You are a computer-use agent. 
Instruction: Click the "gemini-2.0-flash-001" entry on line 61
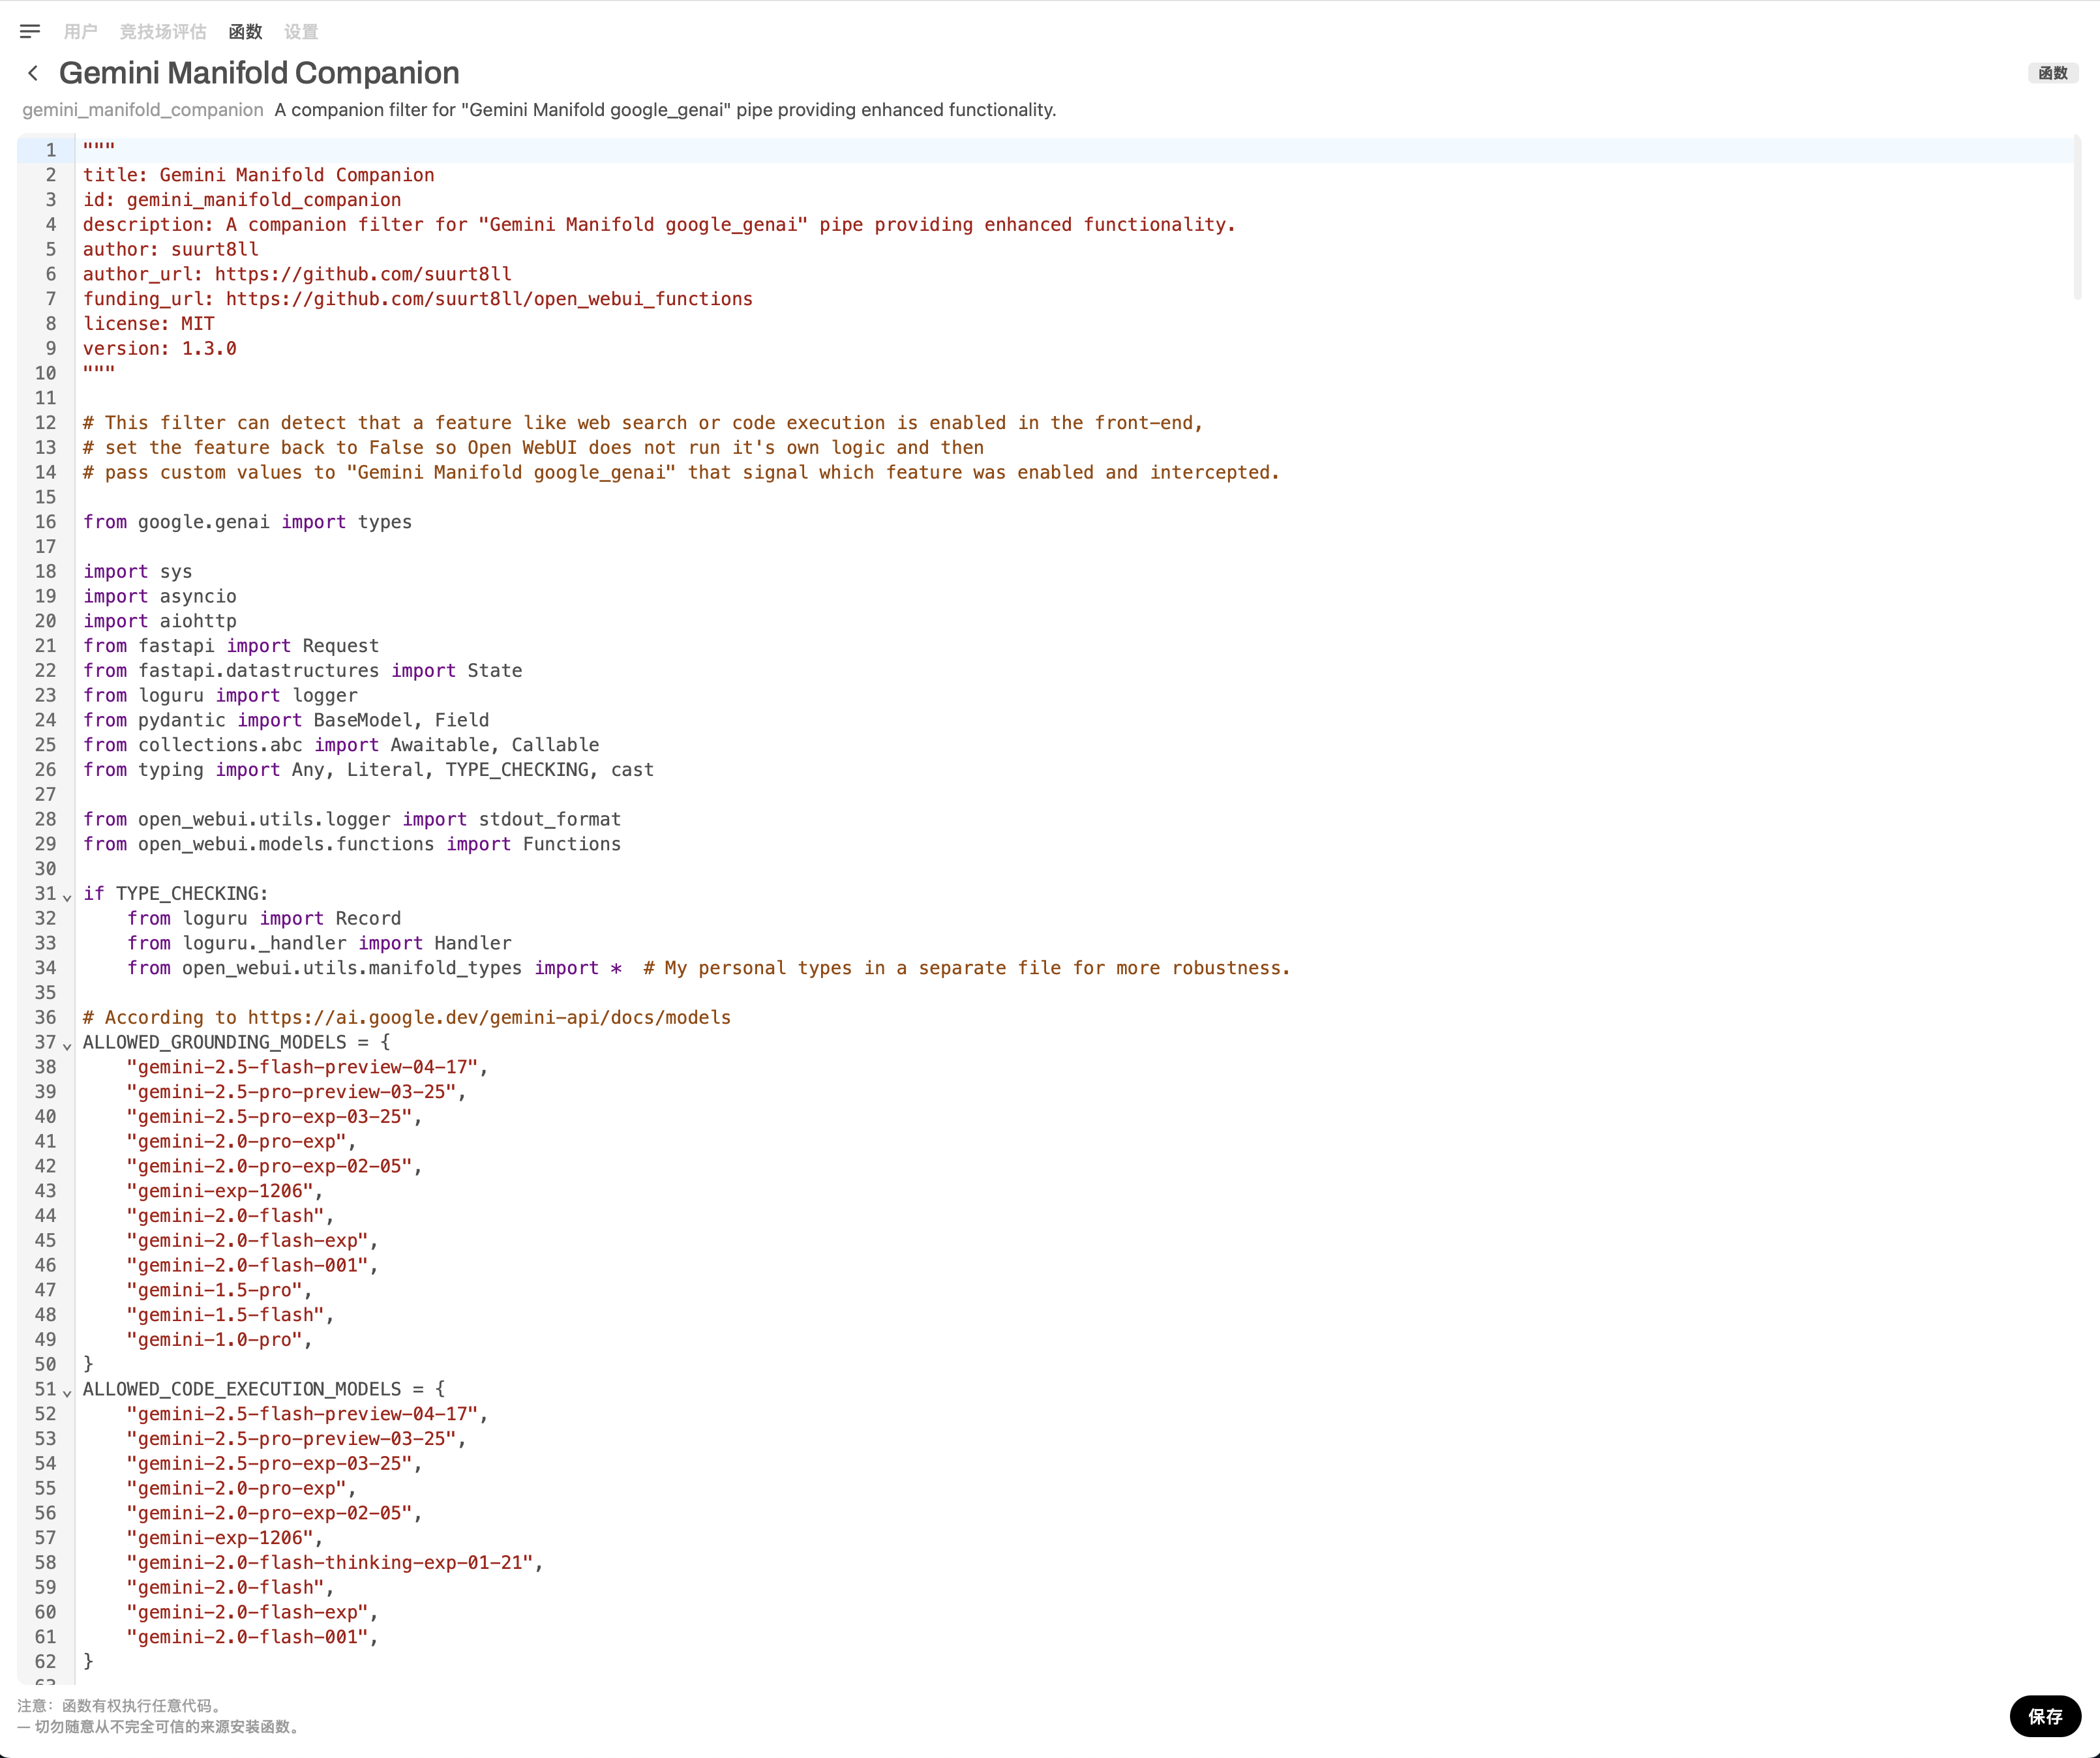tap(253, 1637)
